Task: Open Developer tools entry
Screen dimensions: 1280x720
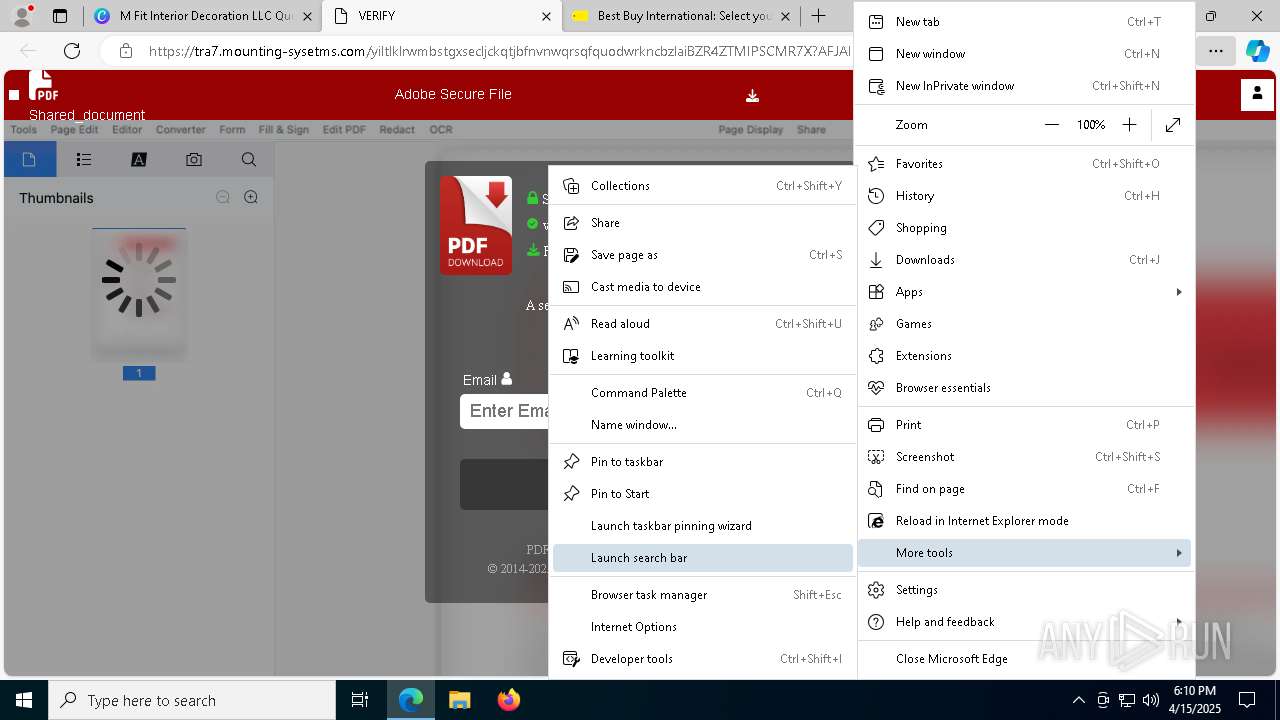Action: point(702,659)
